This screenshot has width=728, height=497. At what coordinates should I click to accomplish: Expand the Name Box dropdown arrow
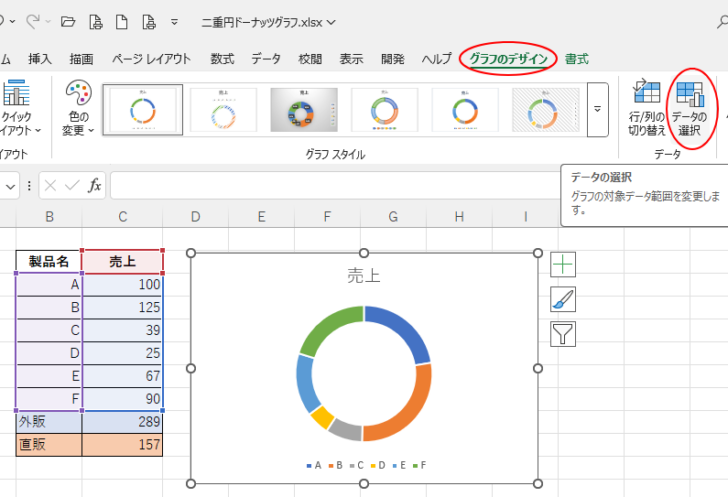coord(10,186)
